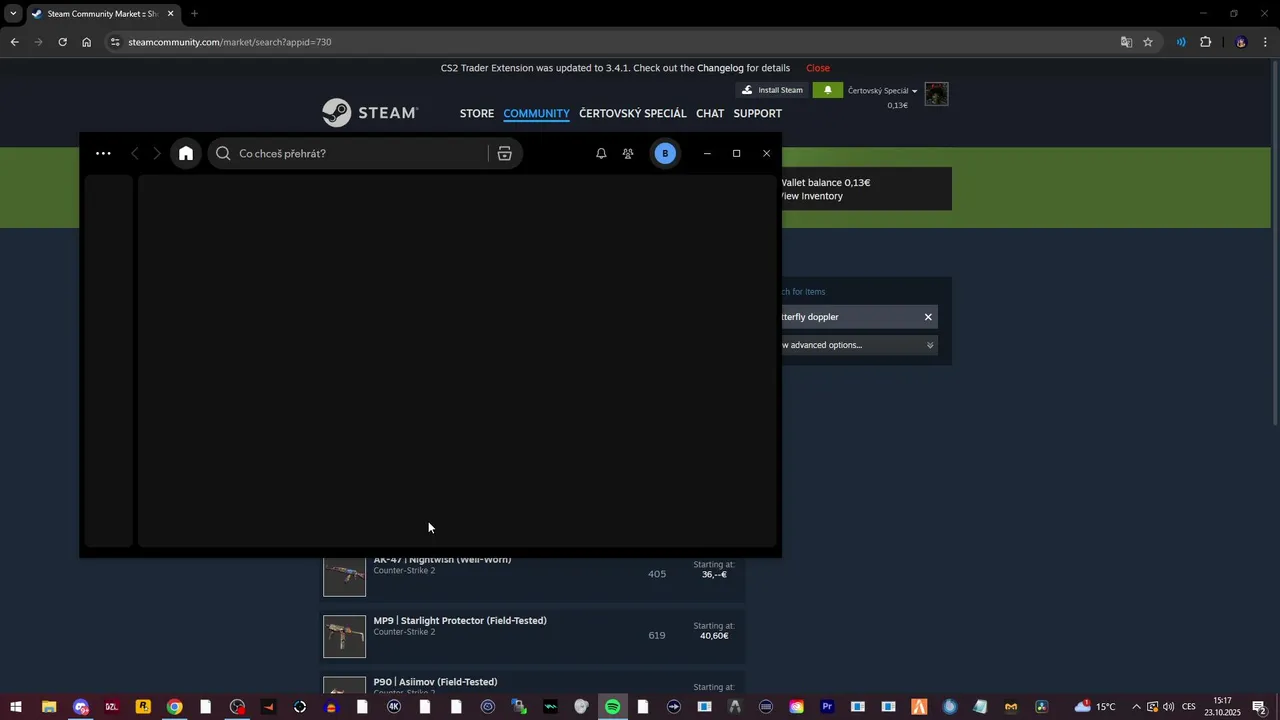Close the CS2 Trader update banner
The width and height of the screenshot is (1280, 720).
818,68
